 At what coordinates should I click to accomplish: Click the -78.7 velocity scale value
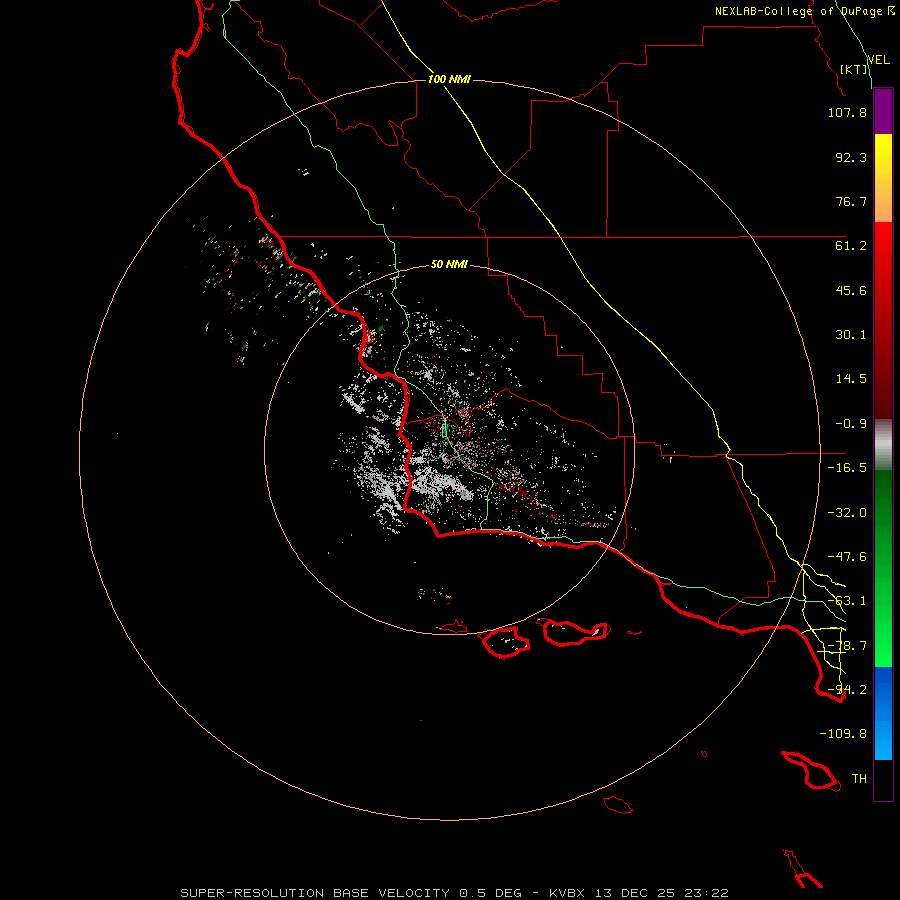pyautogui.click(x=847, y=646)
